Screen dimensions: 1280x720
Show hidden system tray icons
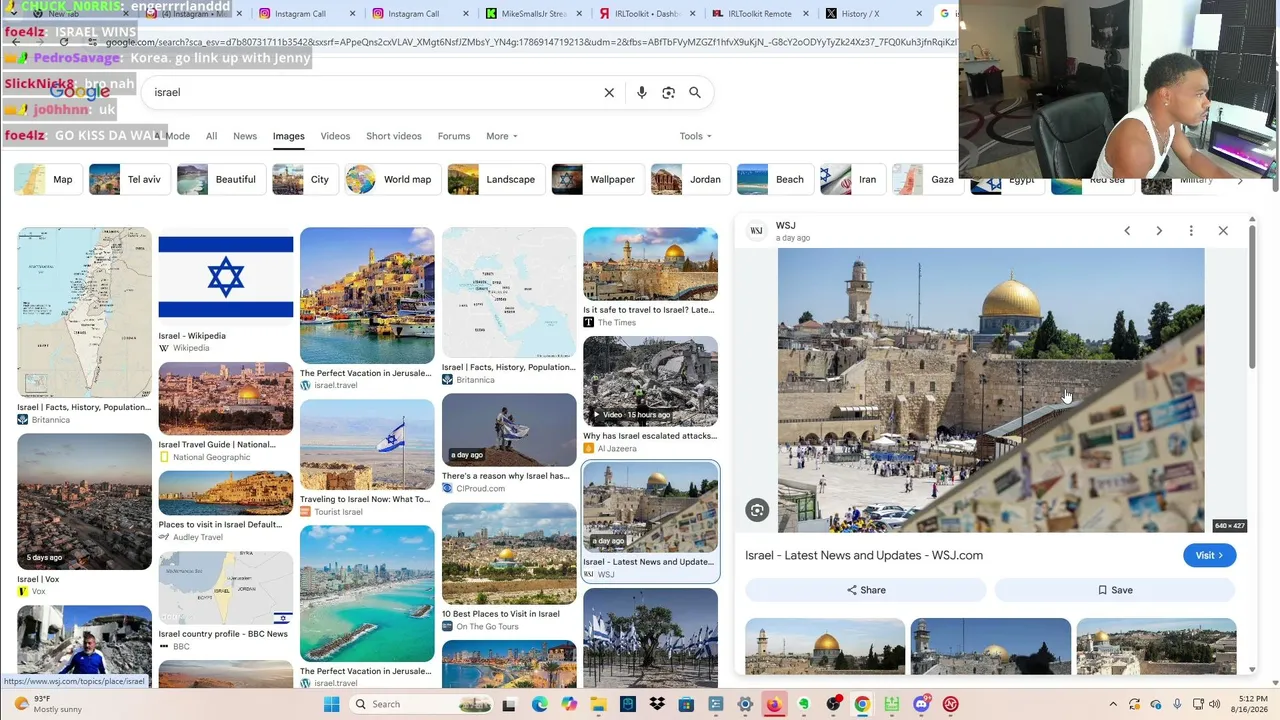[1112, 704]
